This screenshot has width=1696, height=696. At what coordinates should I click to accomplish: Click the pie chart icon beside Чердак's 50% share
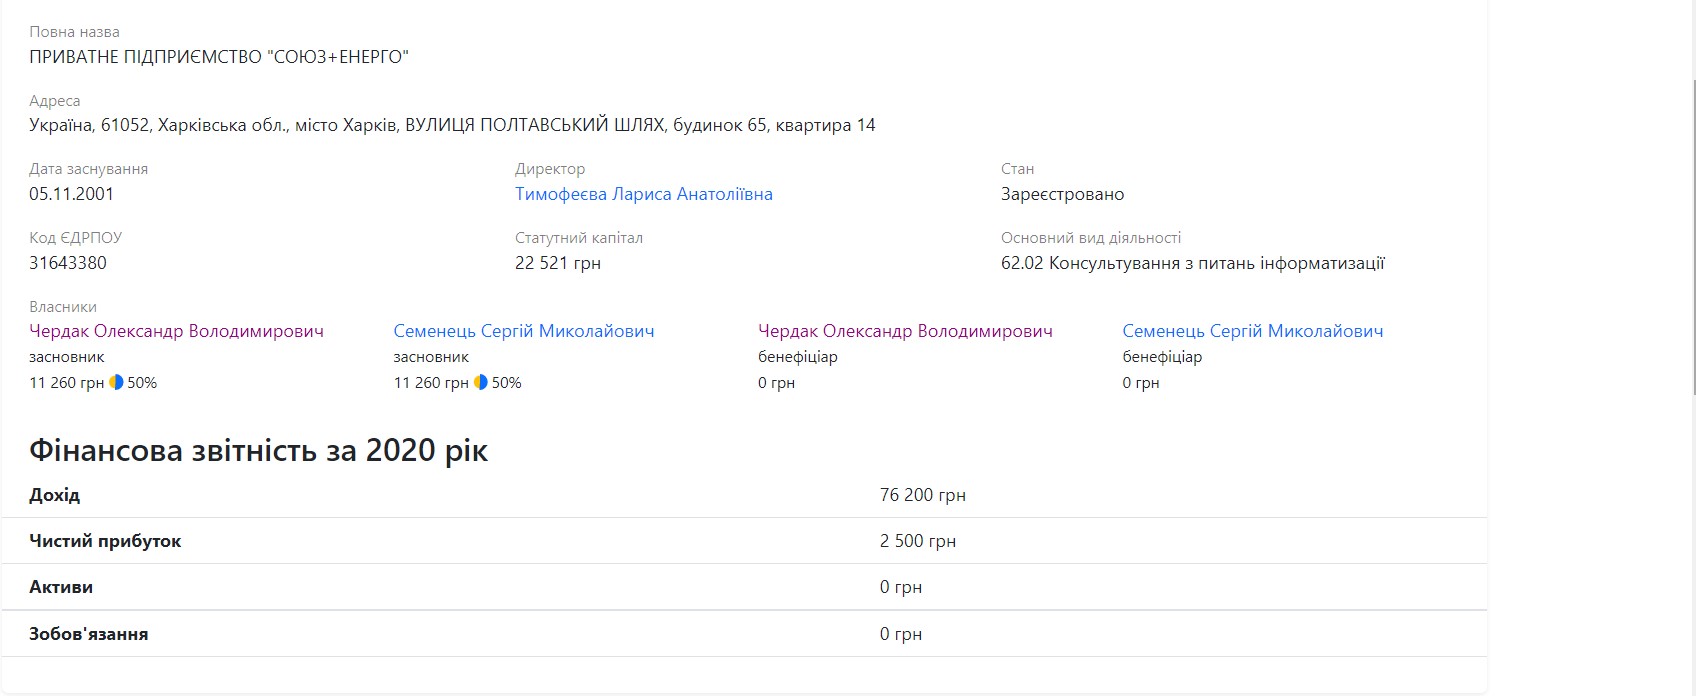[116, 382]
